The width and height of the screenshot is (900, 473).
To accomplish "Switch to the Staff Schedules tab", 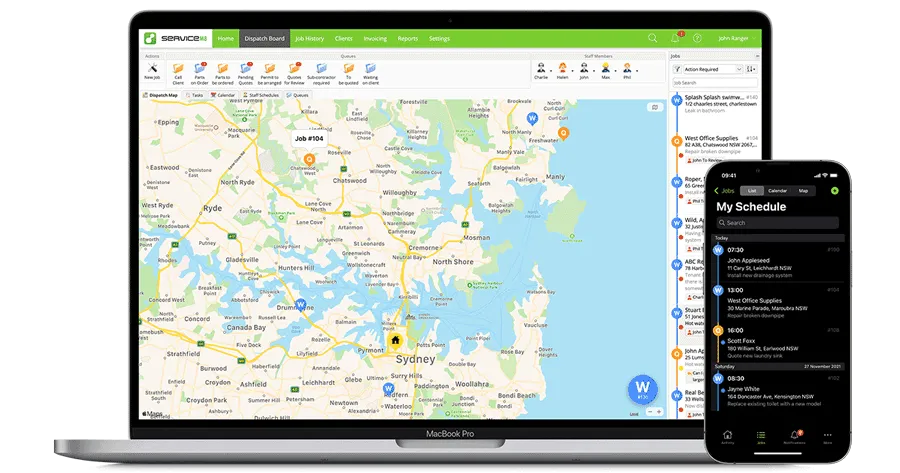I will (261, 95).
